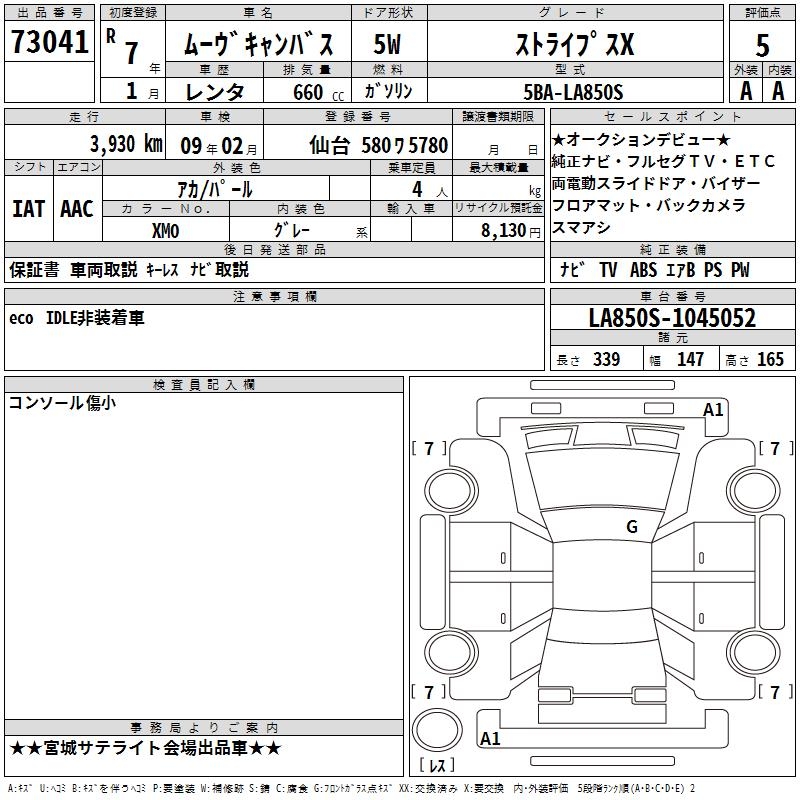Select inspector note コンソール傷小
The height and width of the screenshot is (800, 800).
62,403
